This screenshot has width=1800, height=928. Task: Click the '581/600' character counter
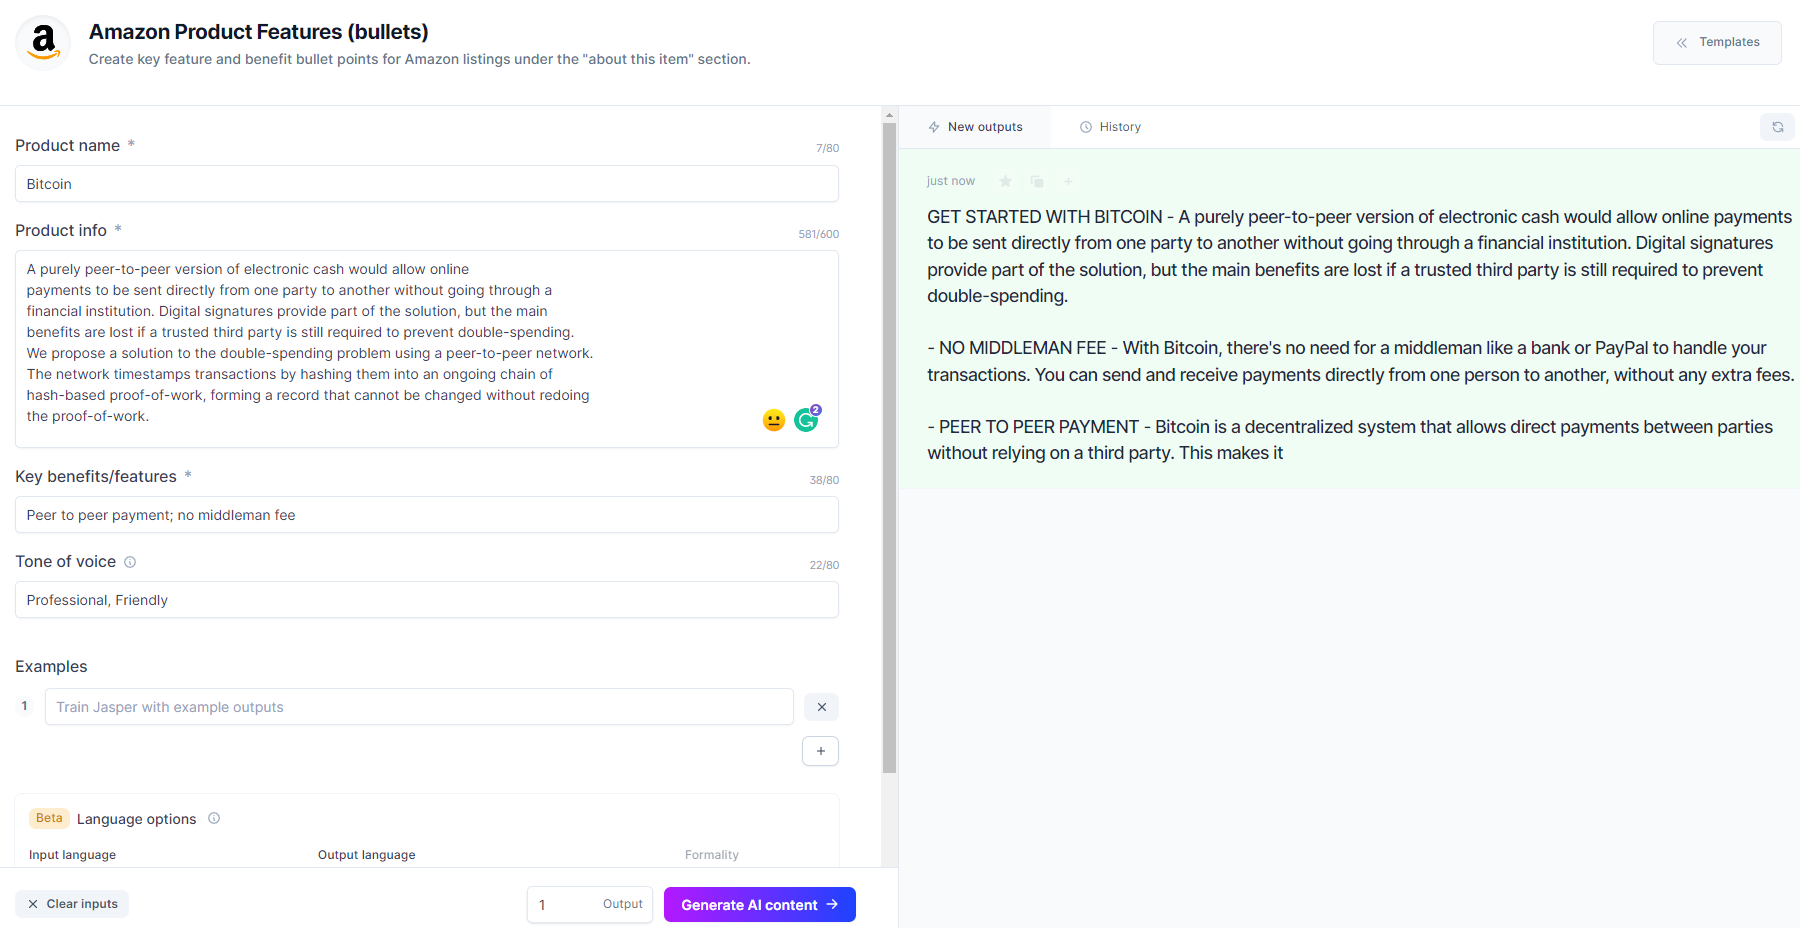[x=819, y=234]
